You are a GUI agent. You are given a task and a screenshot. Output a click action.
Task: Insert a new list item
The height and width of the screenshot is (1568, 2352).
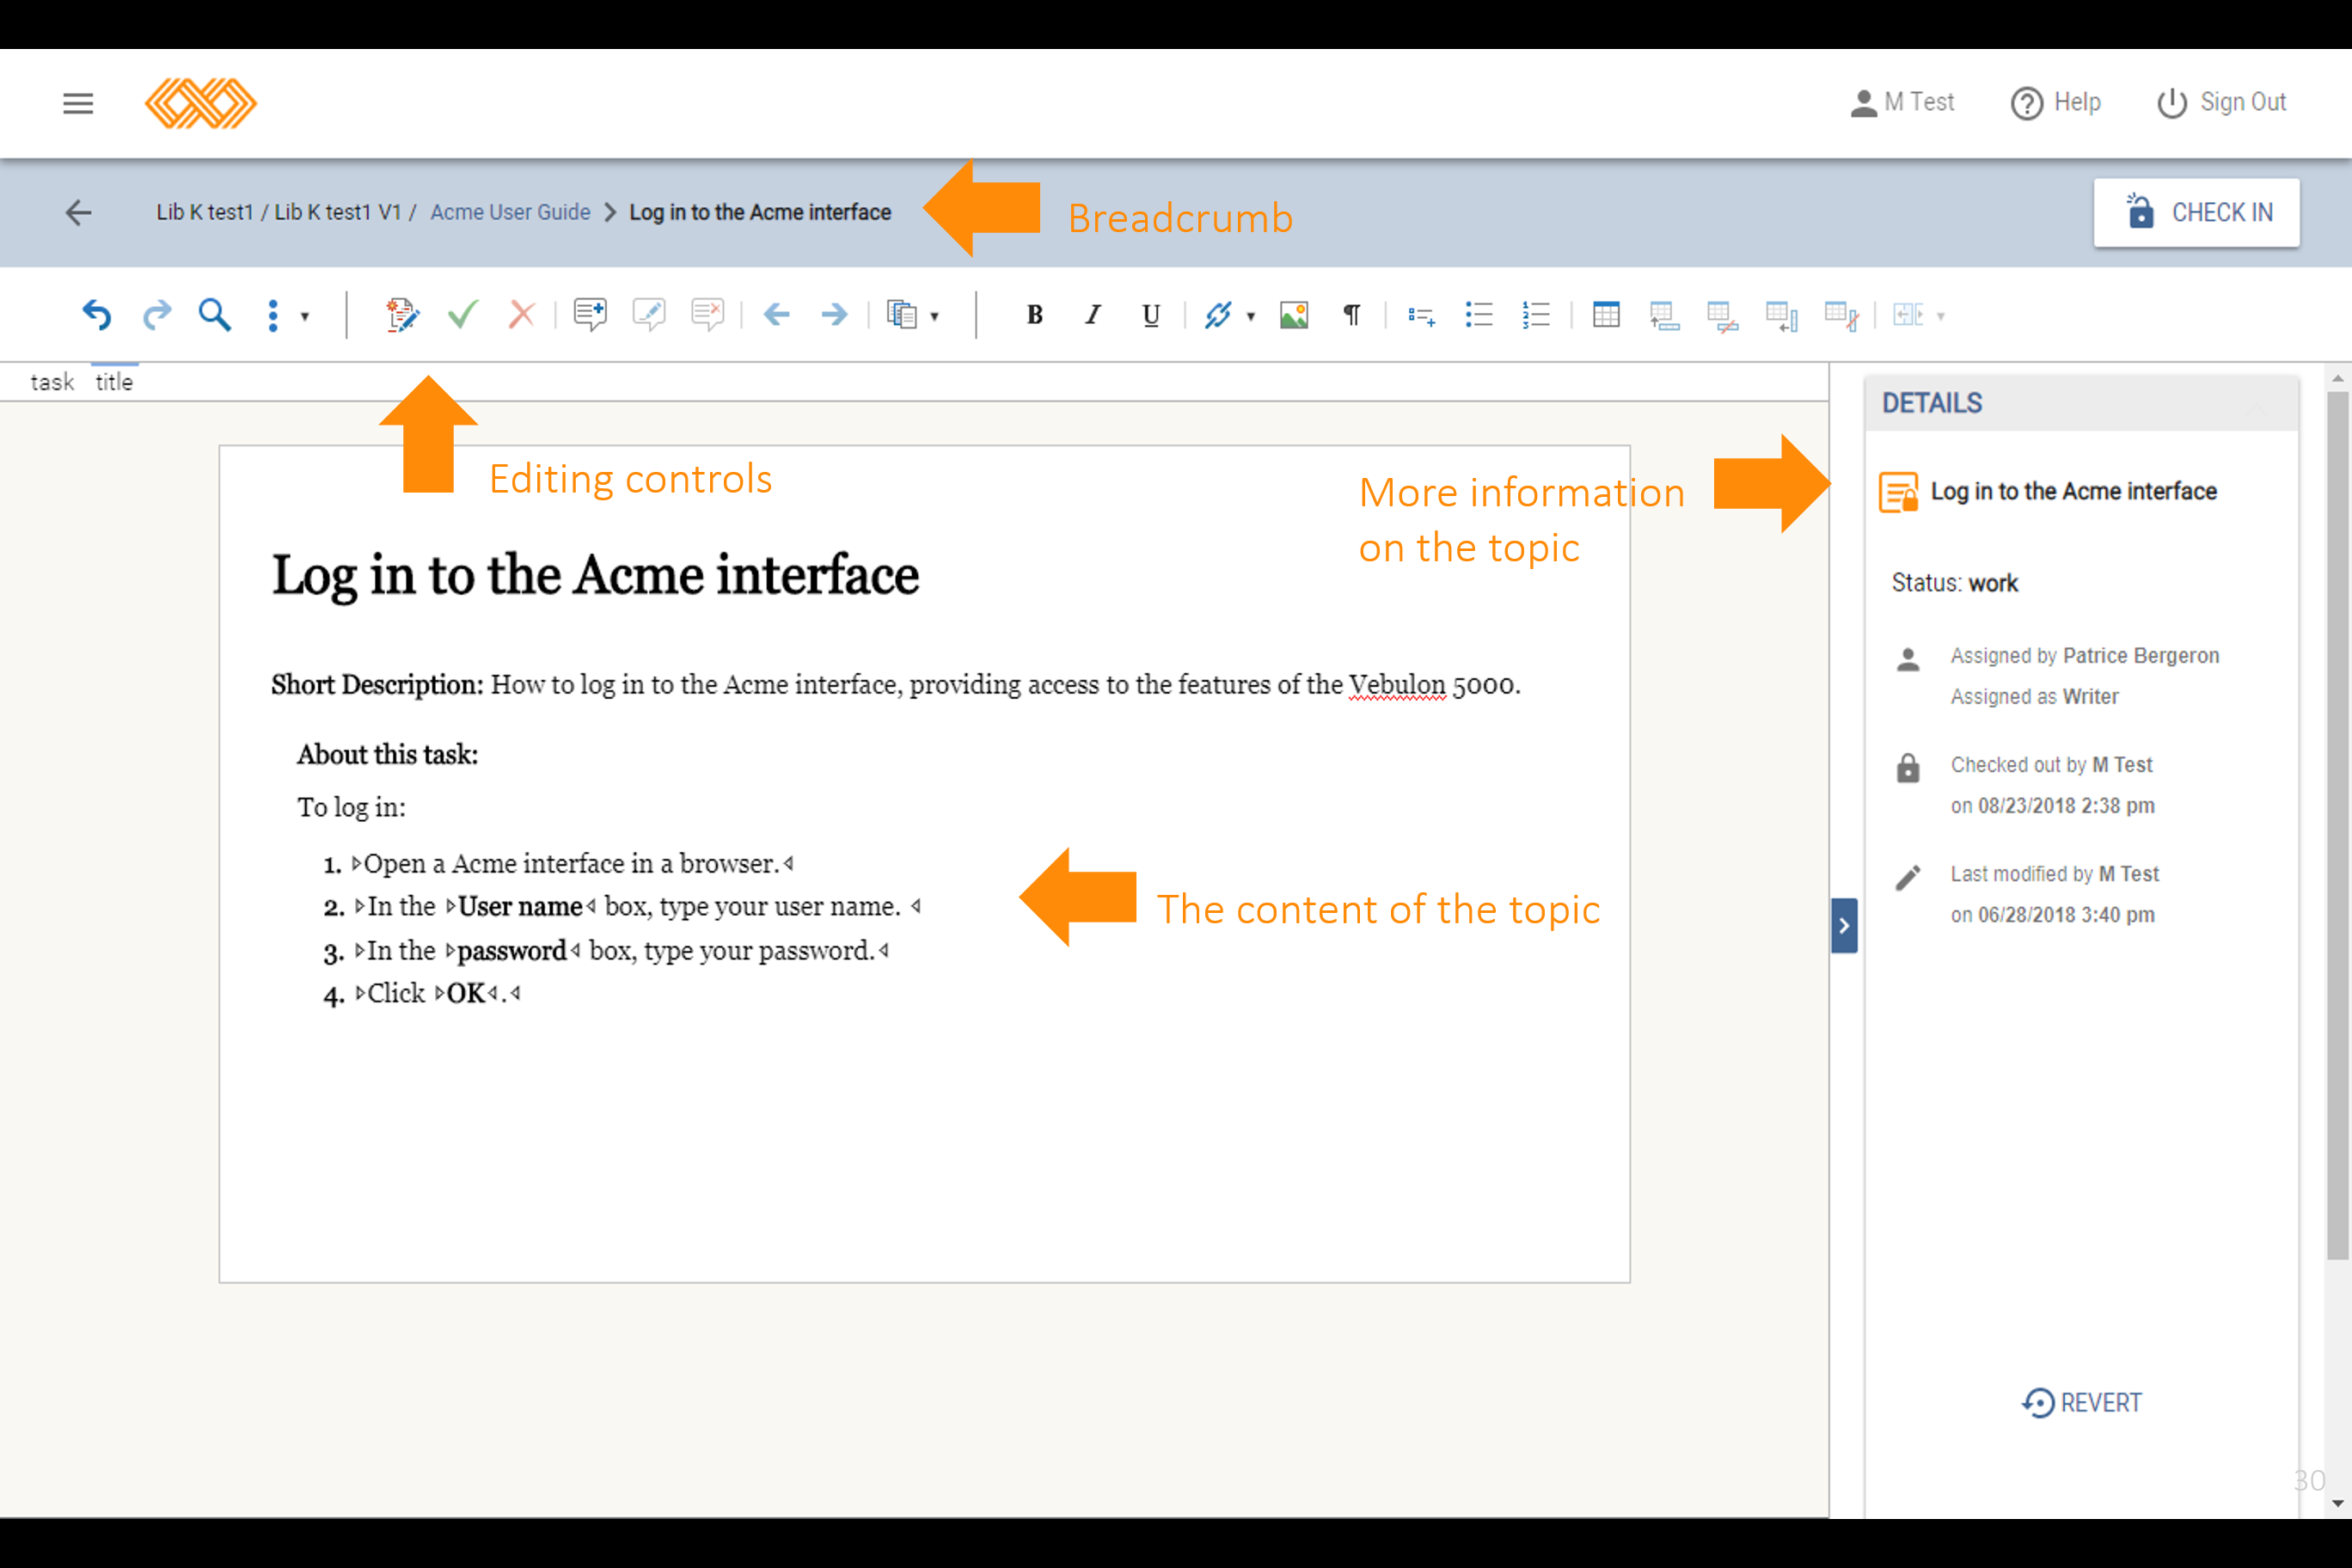tap(1421, 316)
